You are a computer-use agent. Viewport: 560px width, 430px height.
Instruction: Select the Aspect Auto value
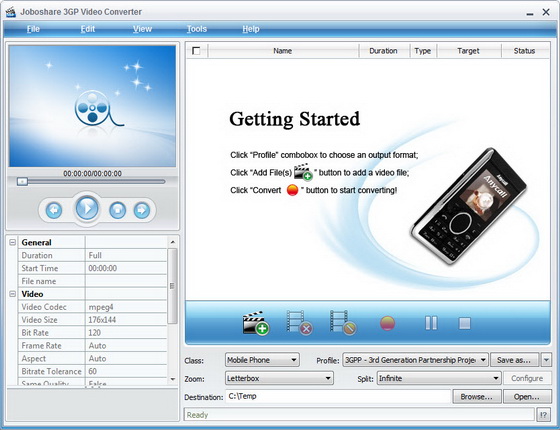point(126,358)
